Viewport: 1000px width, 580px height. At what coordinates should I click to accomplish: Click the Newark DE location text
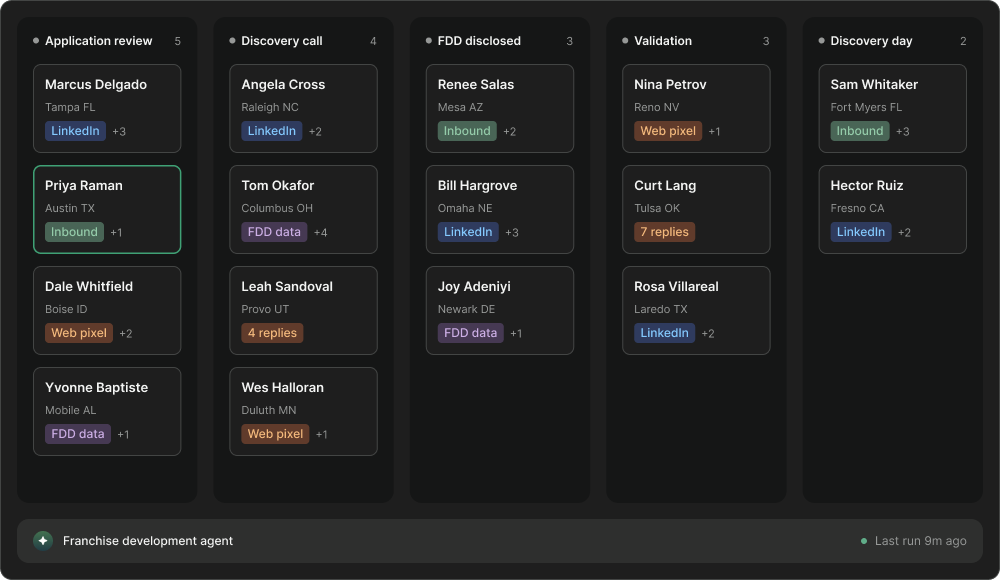pyautogui.click(x=466, y=309)
